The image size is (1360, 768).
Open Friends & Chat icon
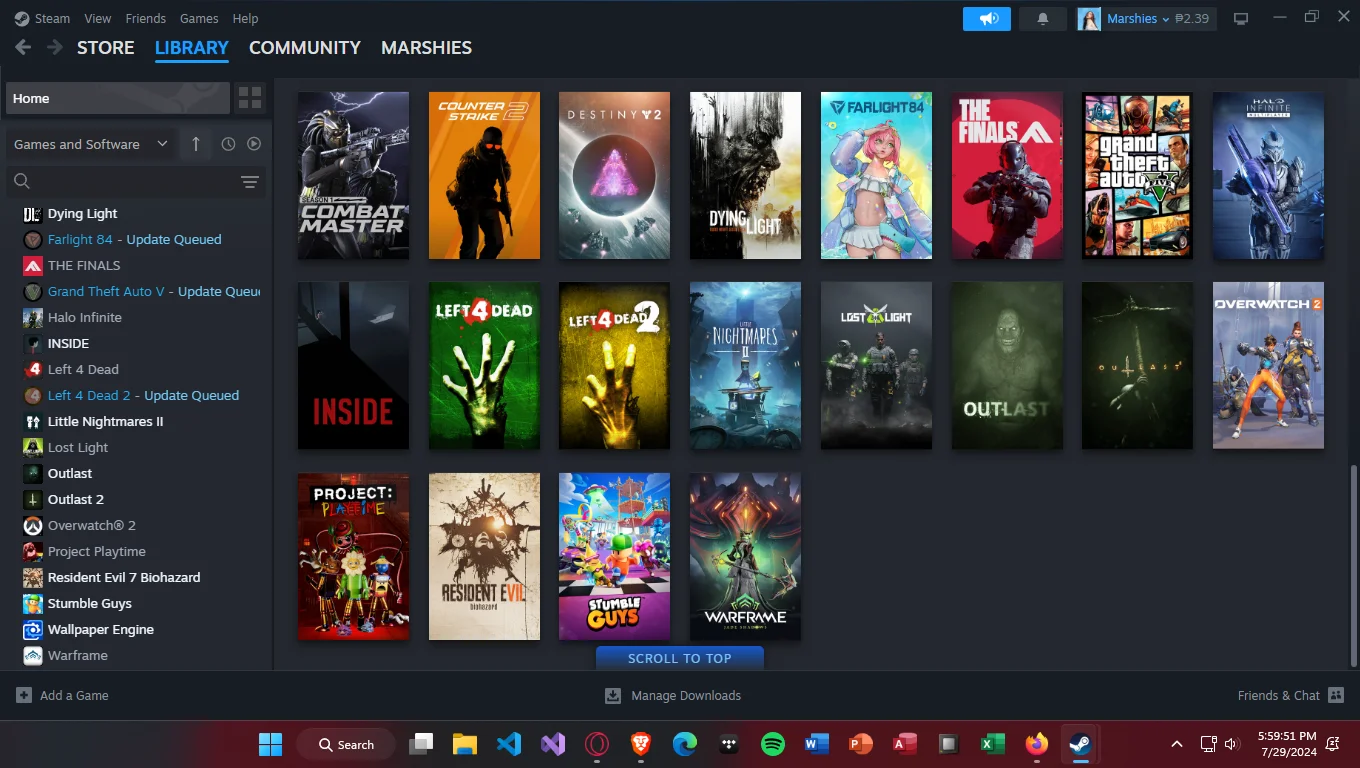tap(1336, 695)
